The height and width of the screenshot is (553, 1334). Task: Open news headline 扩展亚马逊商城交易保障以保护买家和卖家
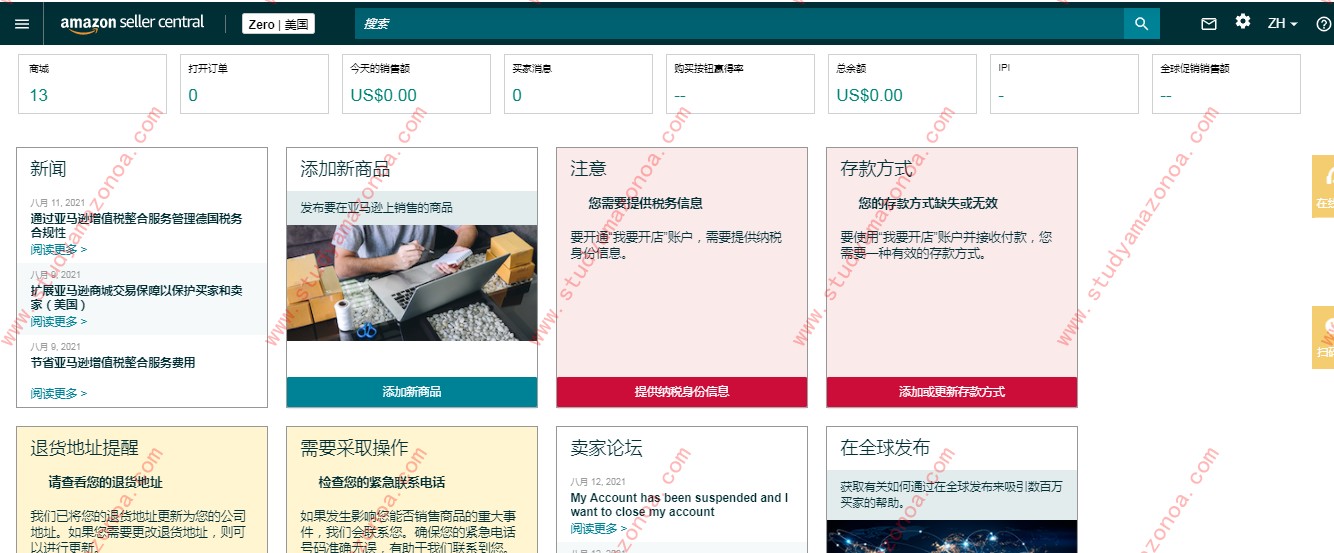(x=136, y=297)
